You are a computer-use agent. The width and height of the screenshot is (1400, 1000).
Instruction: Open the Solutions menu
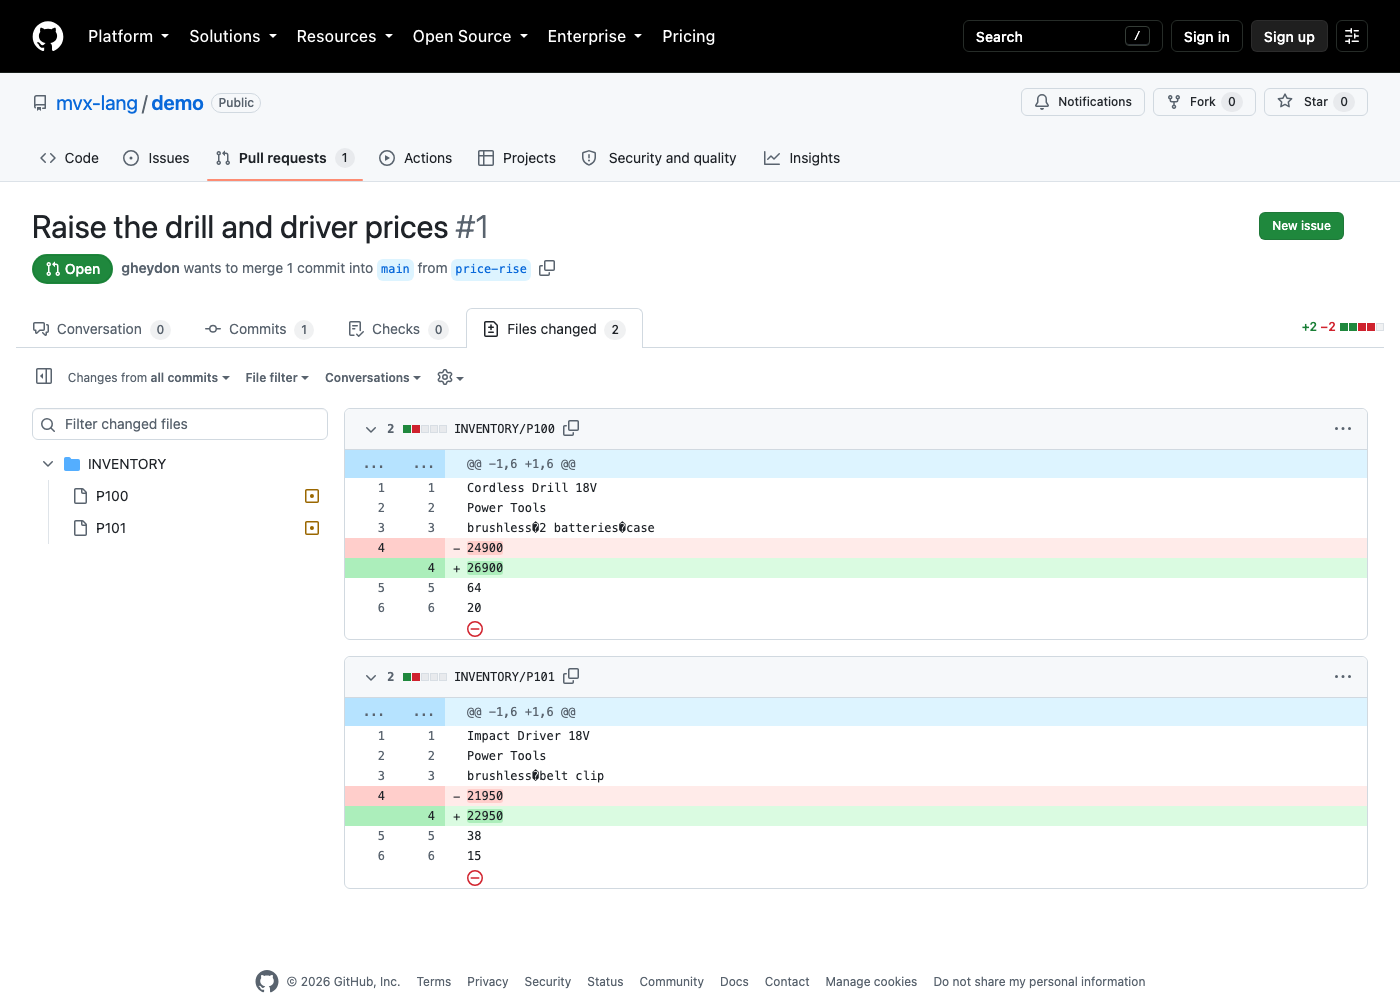click(x=233, y=36)
